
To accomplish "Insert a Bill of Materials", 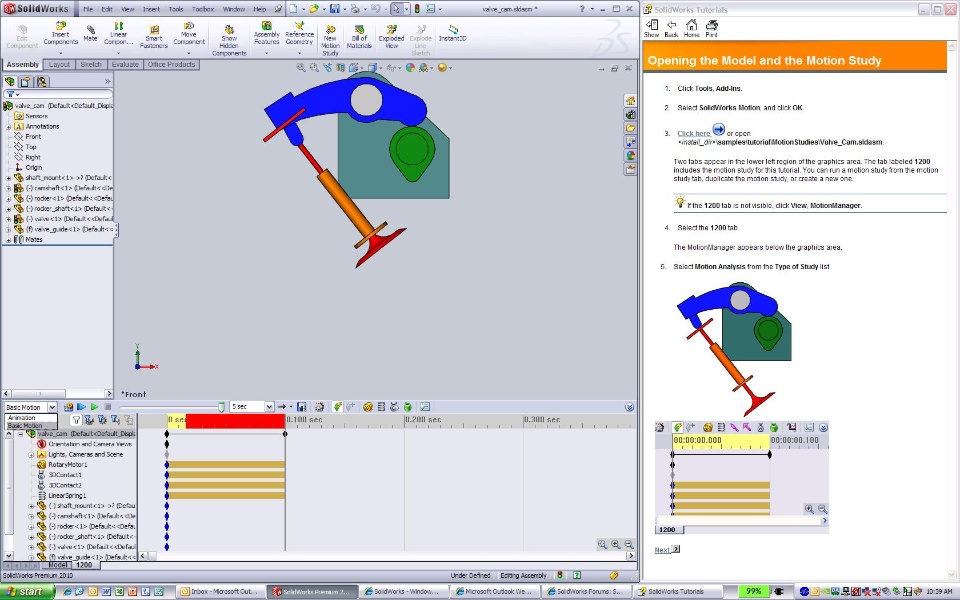I will tap(359, 37).
